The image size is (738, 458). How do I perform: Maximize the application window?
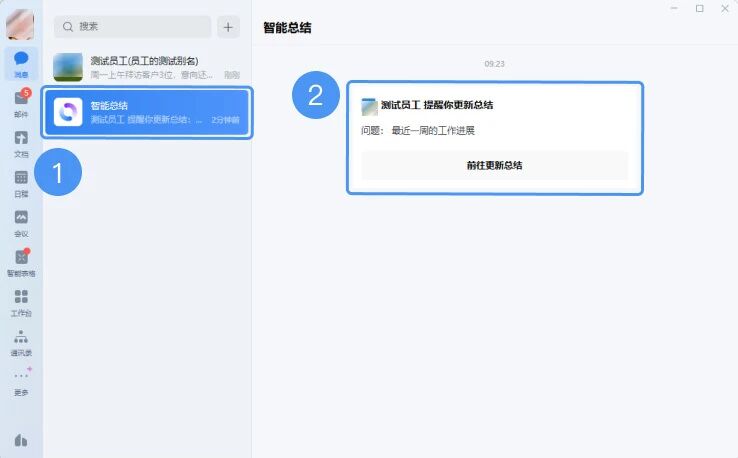pos(699,9)
